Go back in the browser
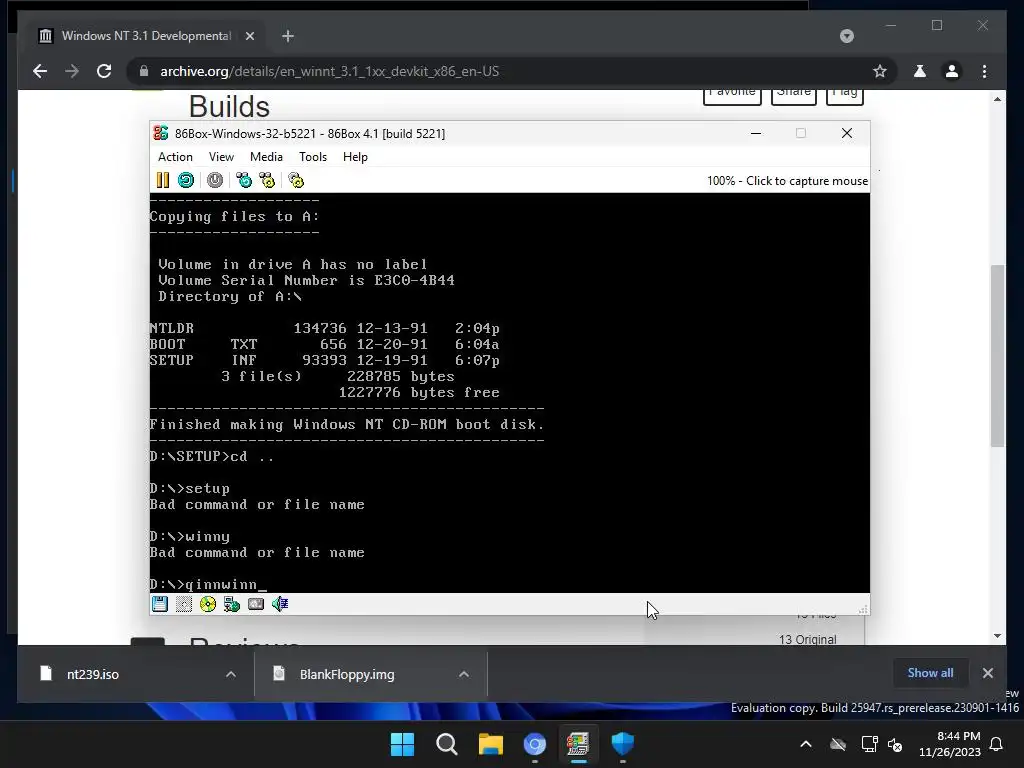The height and width of the screenshot is (768, 1024). point(40,71)
